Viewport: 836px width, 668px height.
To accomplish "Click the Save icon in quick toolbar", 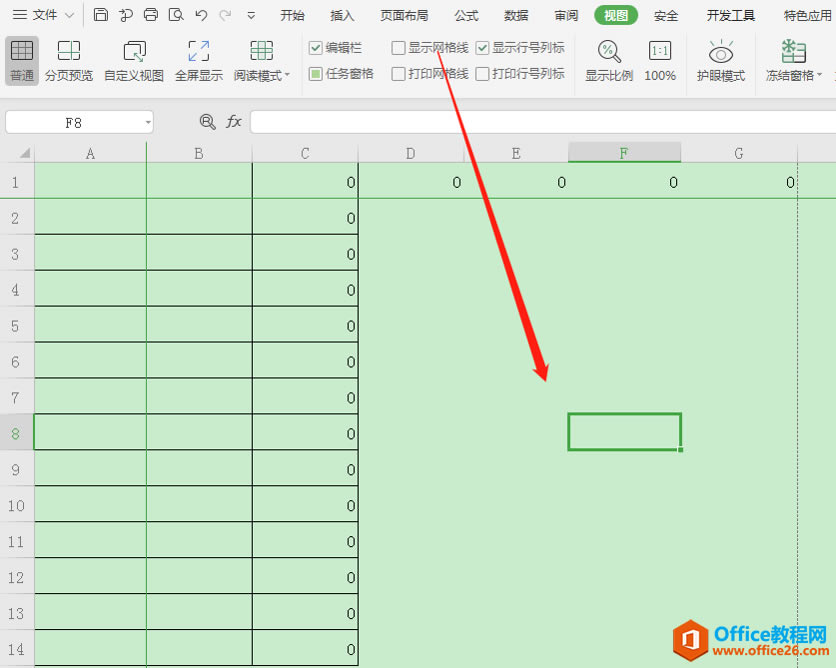I will (x=100, y=14).
